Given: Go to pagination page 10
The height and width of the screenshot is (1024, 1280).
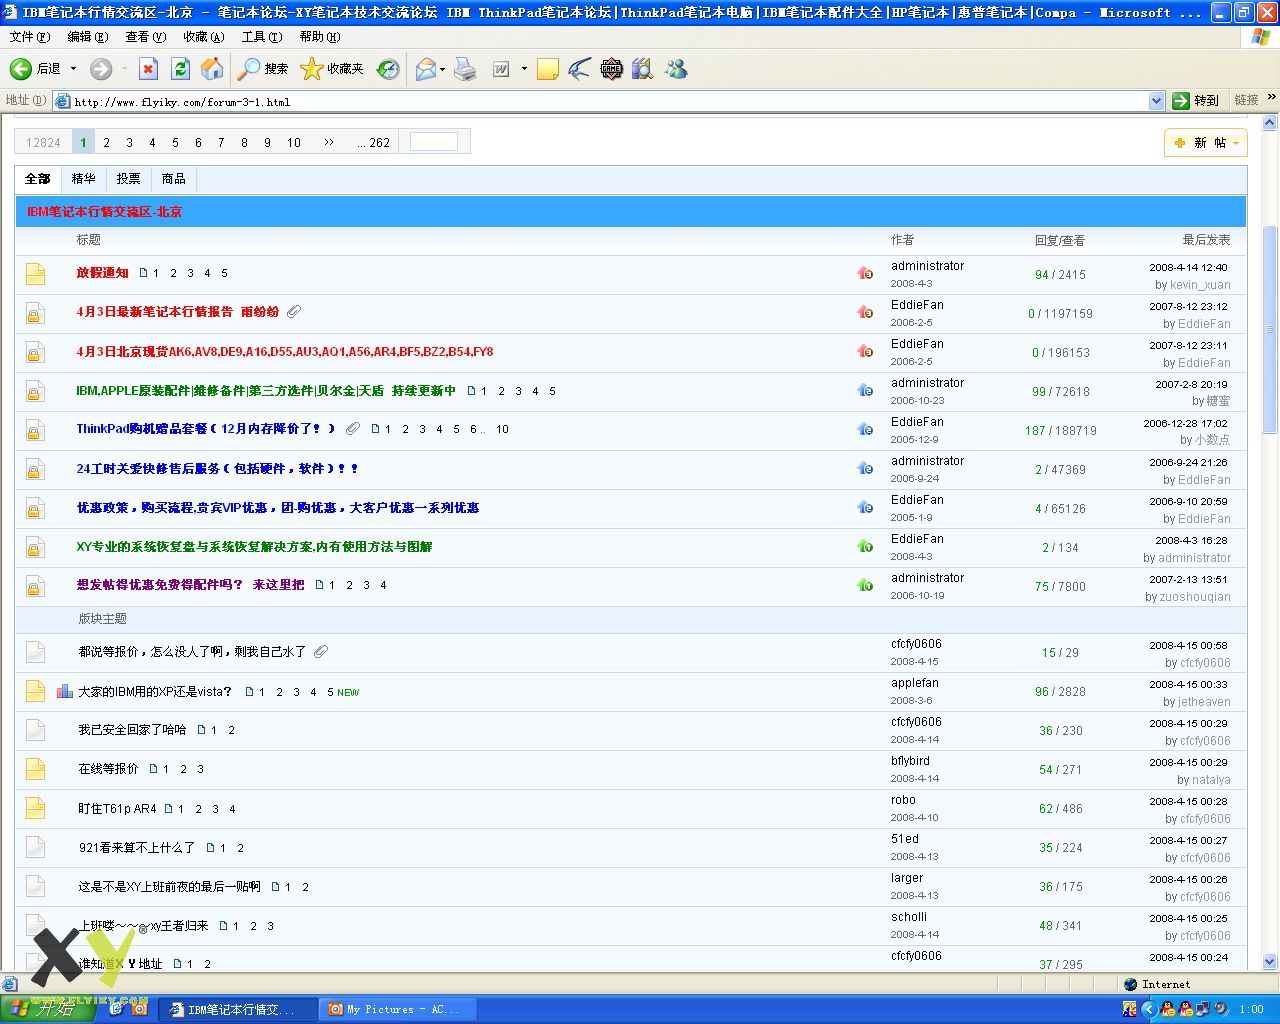Looking at the screenshot, I should (294, 142).
